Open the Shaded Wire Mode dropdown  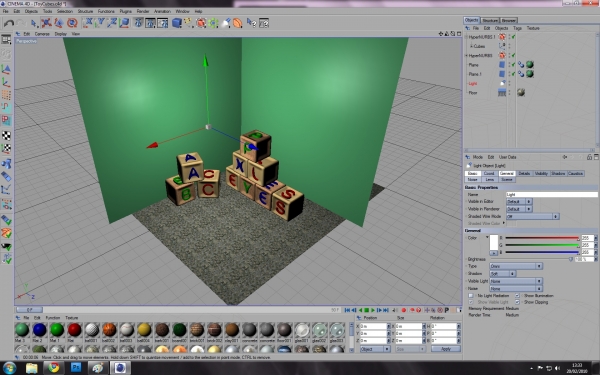pyautogui.click(x=532, y=216)
